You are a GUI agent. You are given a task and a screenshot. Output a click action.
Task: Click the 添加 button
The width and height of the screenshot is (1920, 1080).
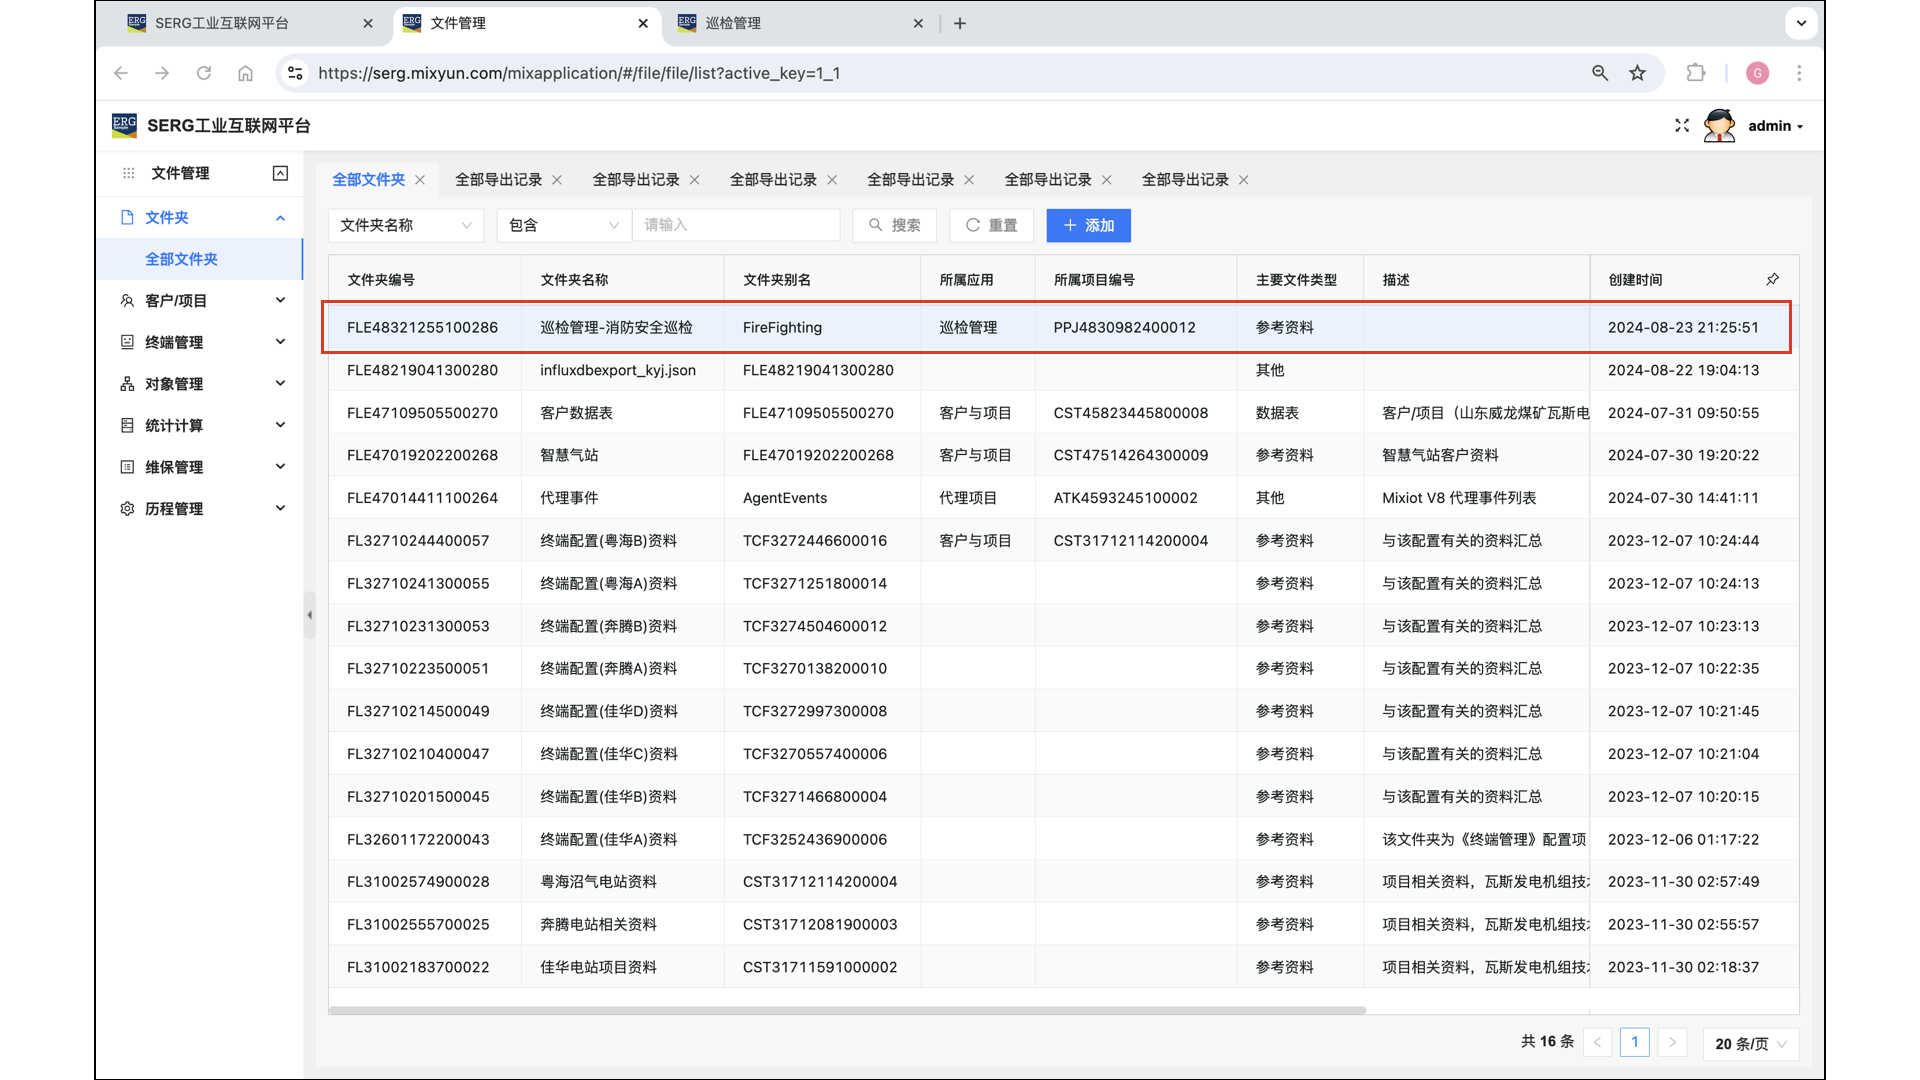[1088, 225]
